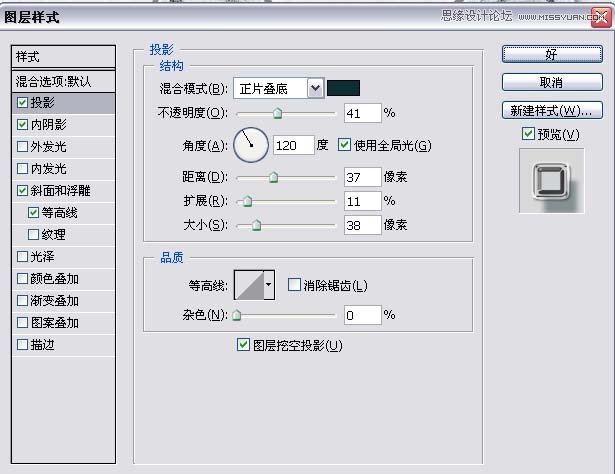Select the 样式 styles list header

[x=64, y=57]
